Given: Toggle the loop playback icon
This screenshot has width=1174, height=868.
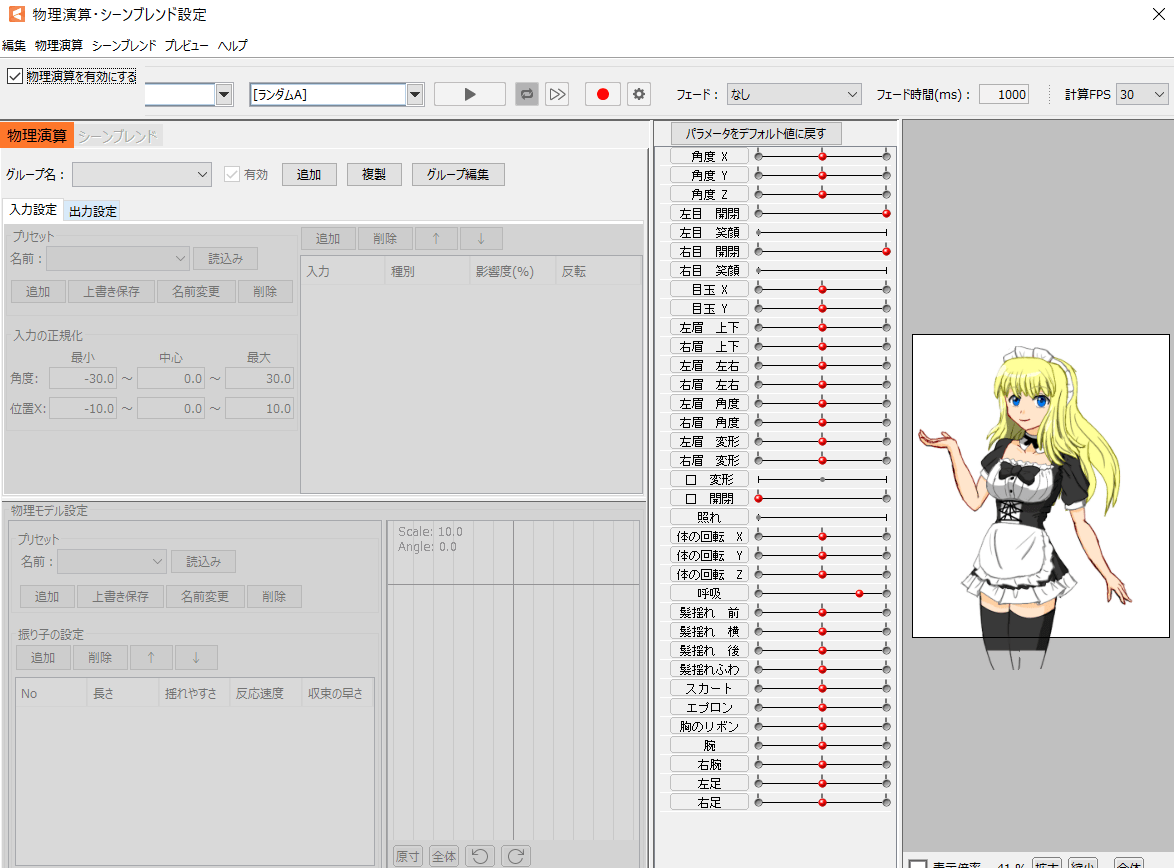Looking at the screenshot, I should click(527, 93).
